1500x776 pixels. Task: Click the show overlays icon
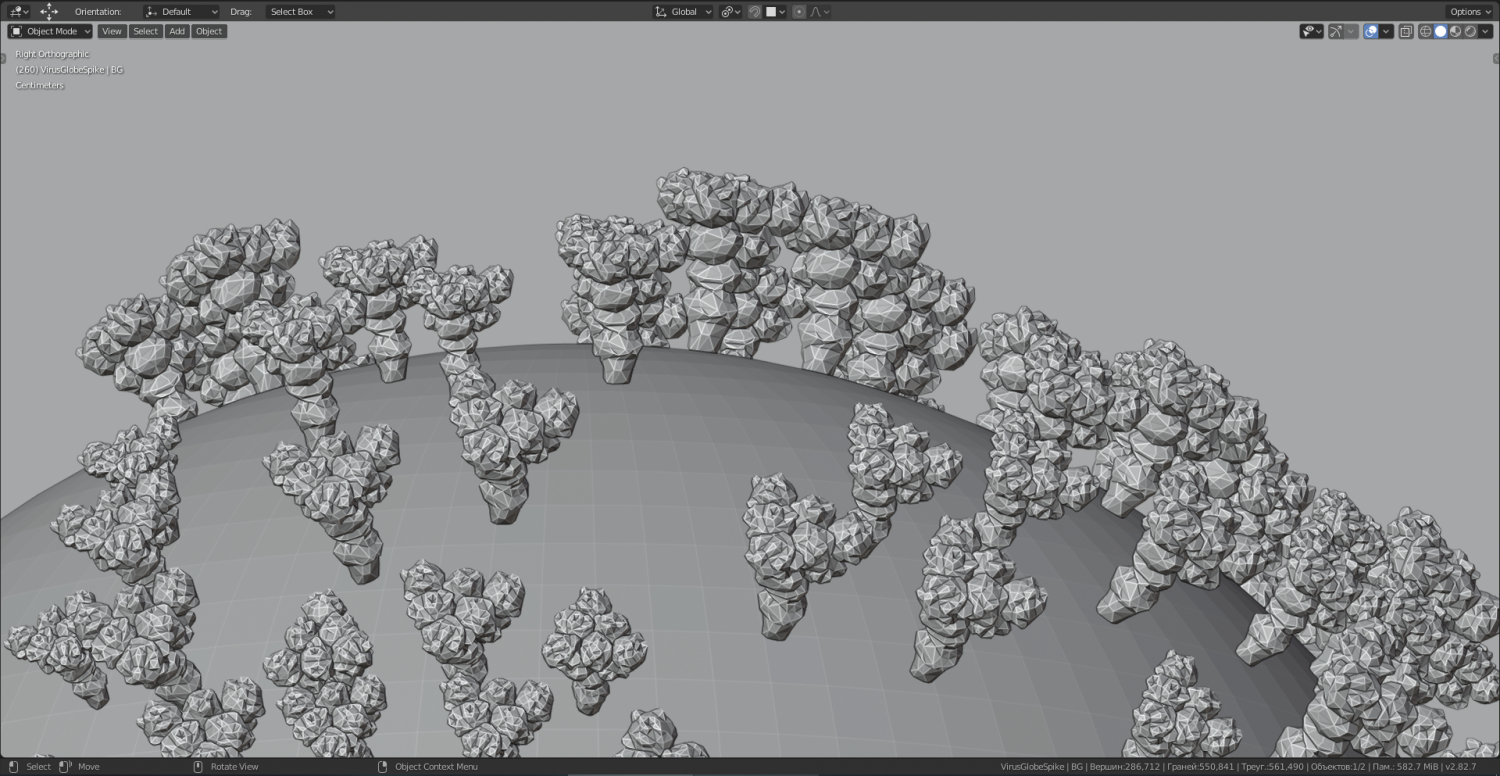(x=1371, y=31)
